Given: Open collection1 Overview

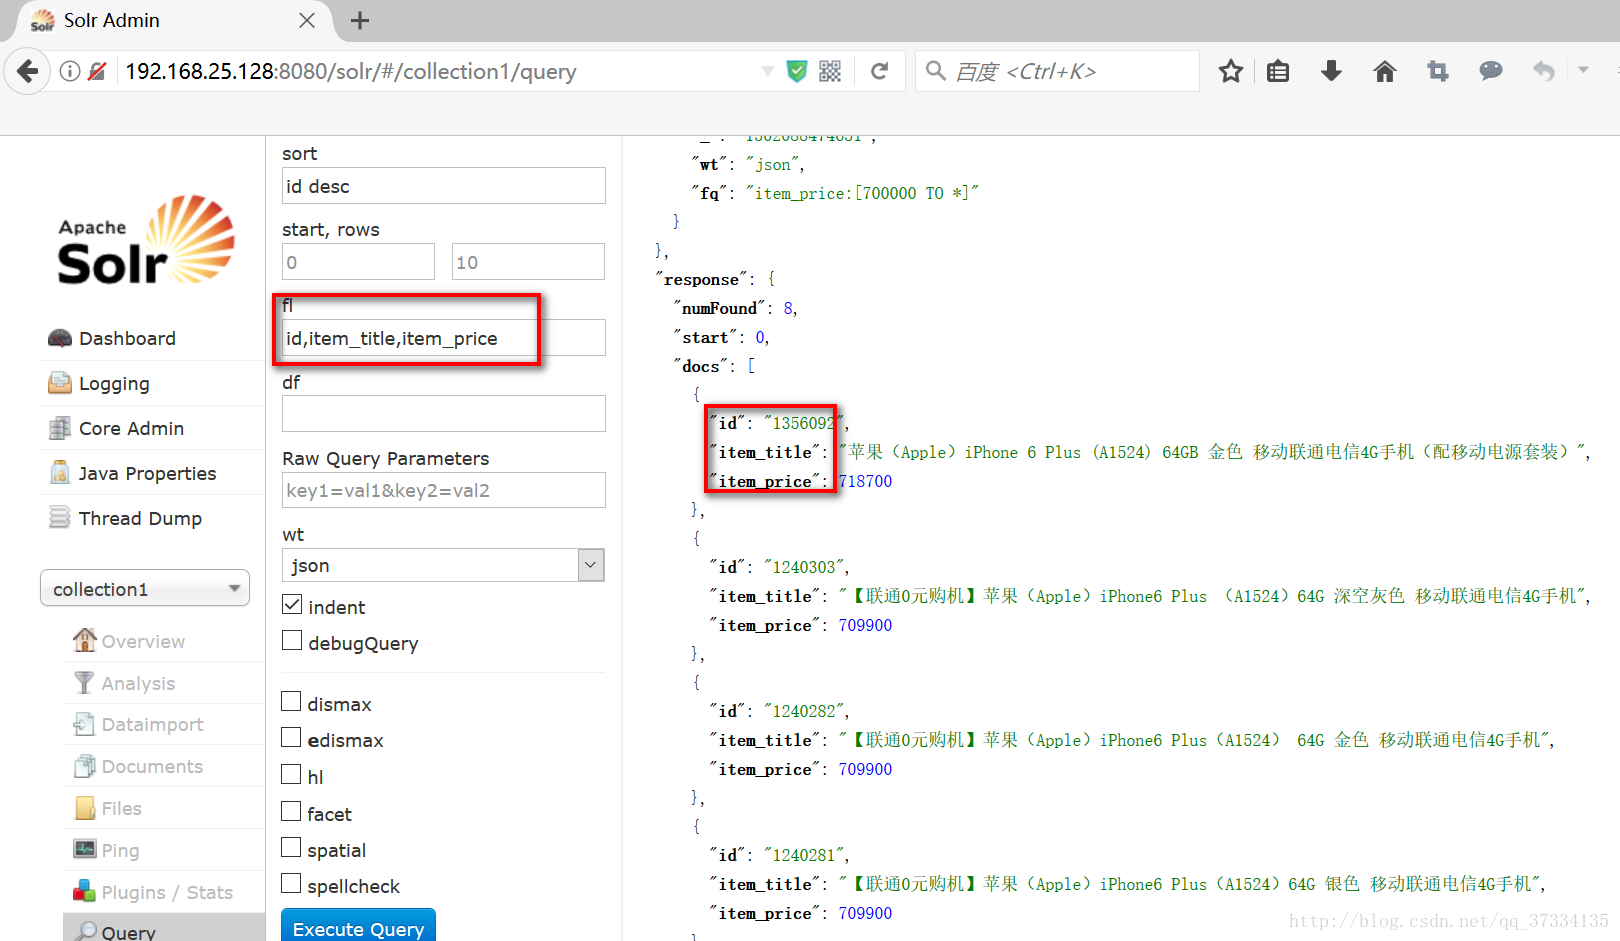Looking at the screenshot, I should coord(143,641).
